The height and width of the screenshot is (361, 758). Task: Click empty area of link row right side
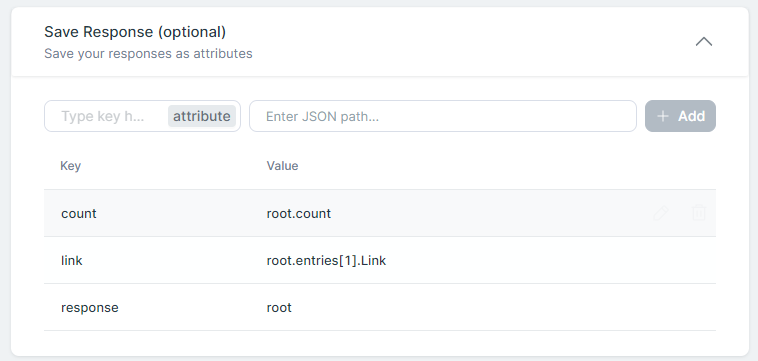click(x=551, y=260)
